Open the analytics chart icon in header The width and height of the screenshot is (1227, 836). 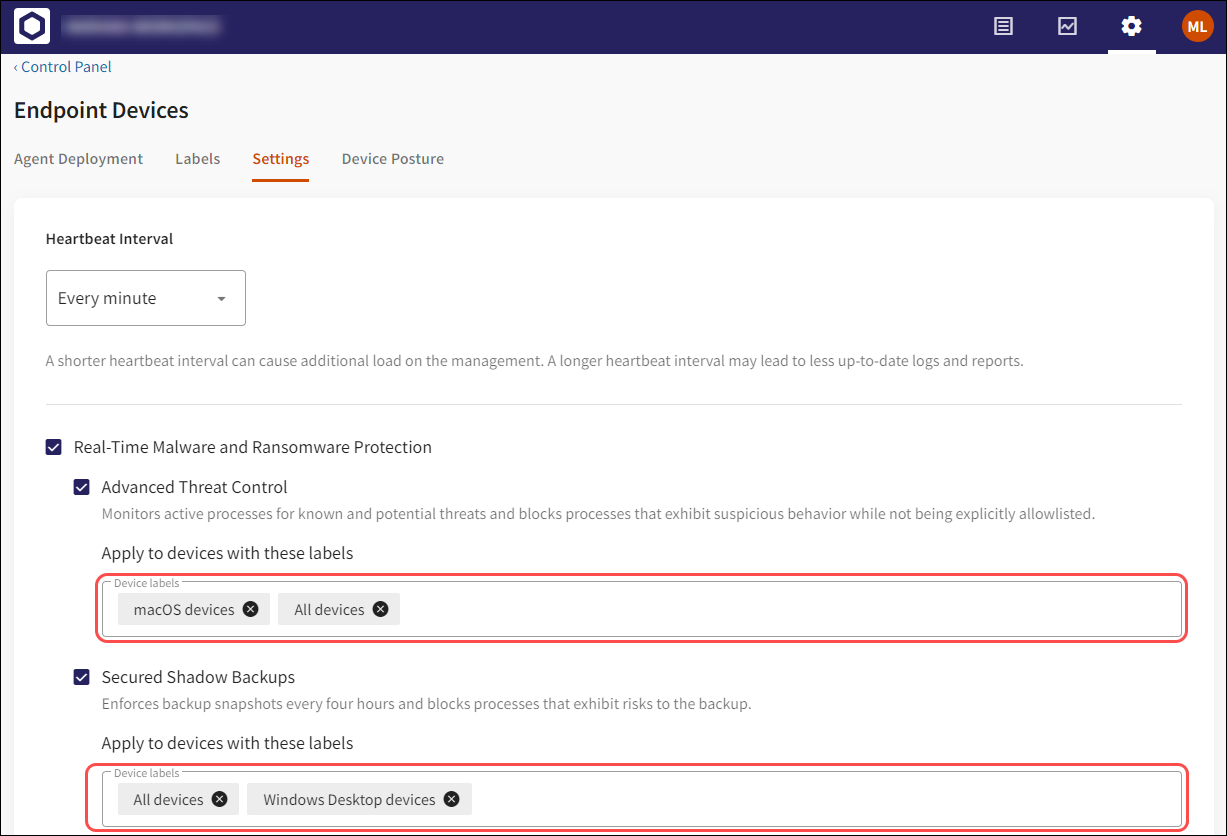click(x=1067, y=27)
